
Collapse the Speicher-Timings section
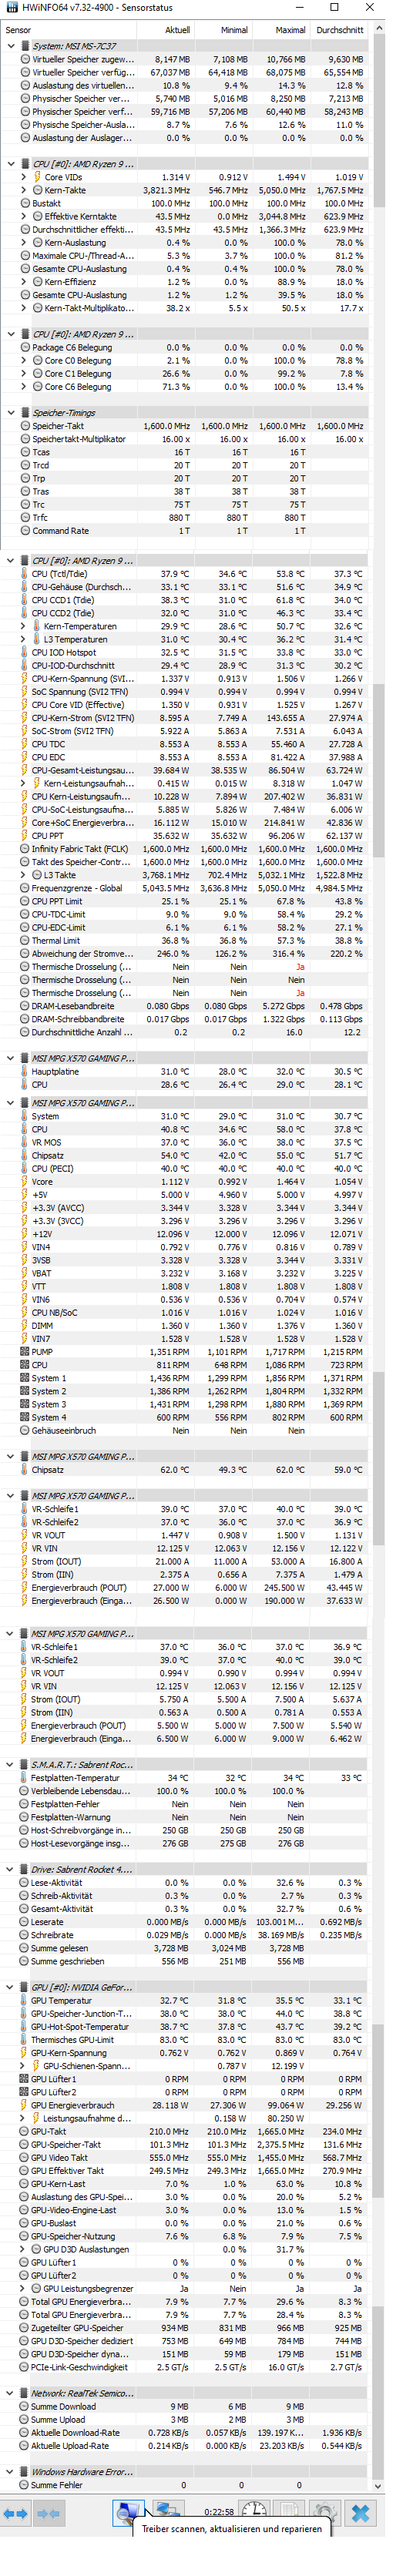pyautogui.click(x=11, y=412)
